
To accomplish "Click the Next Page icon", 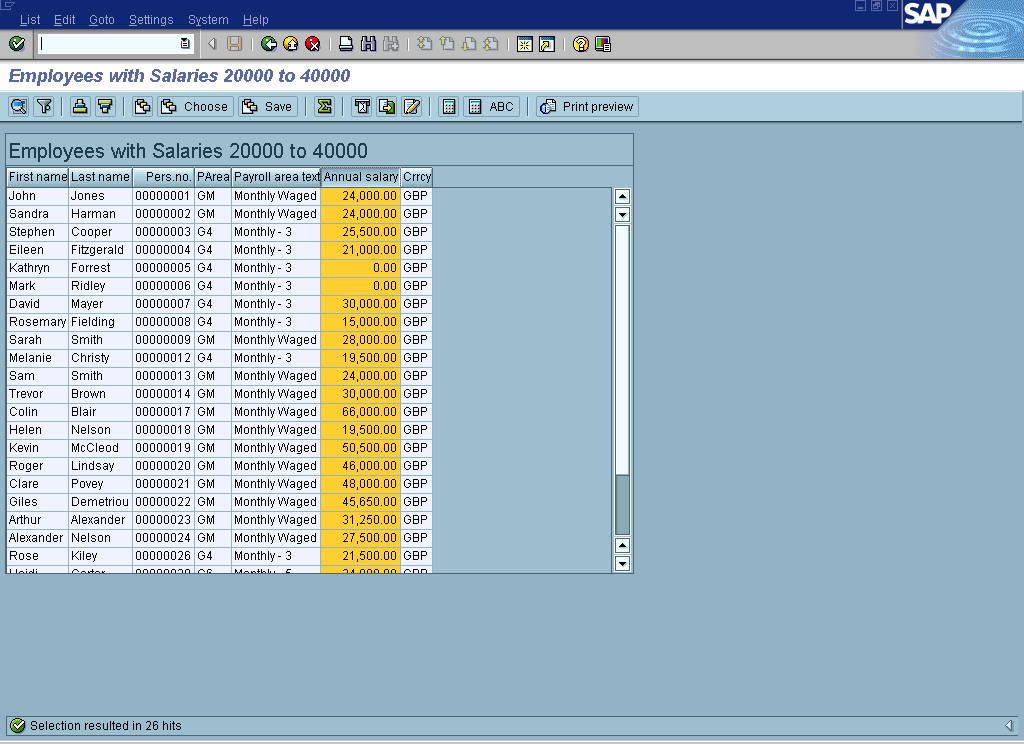I will point(469,44).
